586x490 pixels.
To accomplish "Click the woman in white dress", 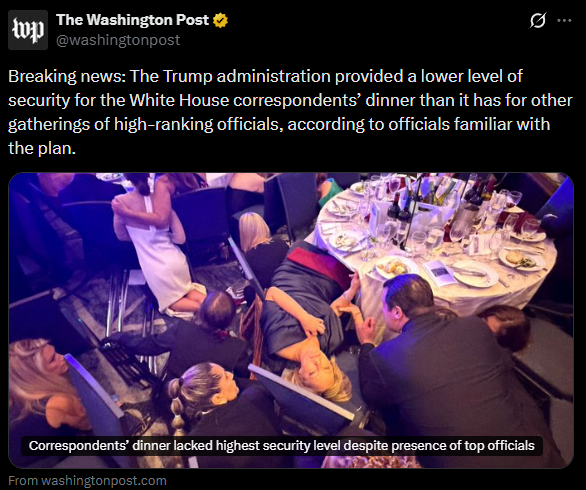I will tap(157, 247).
